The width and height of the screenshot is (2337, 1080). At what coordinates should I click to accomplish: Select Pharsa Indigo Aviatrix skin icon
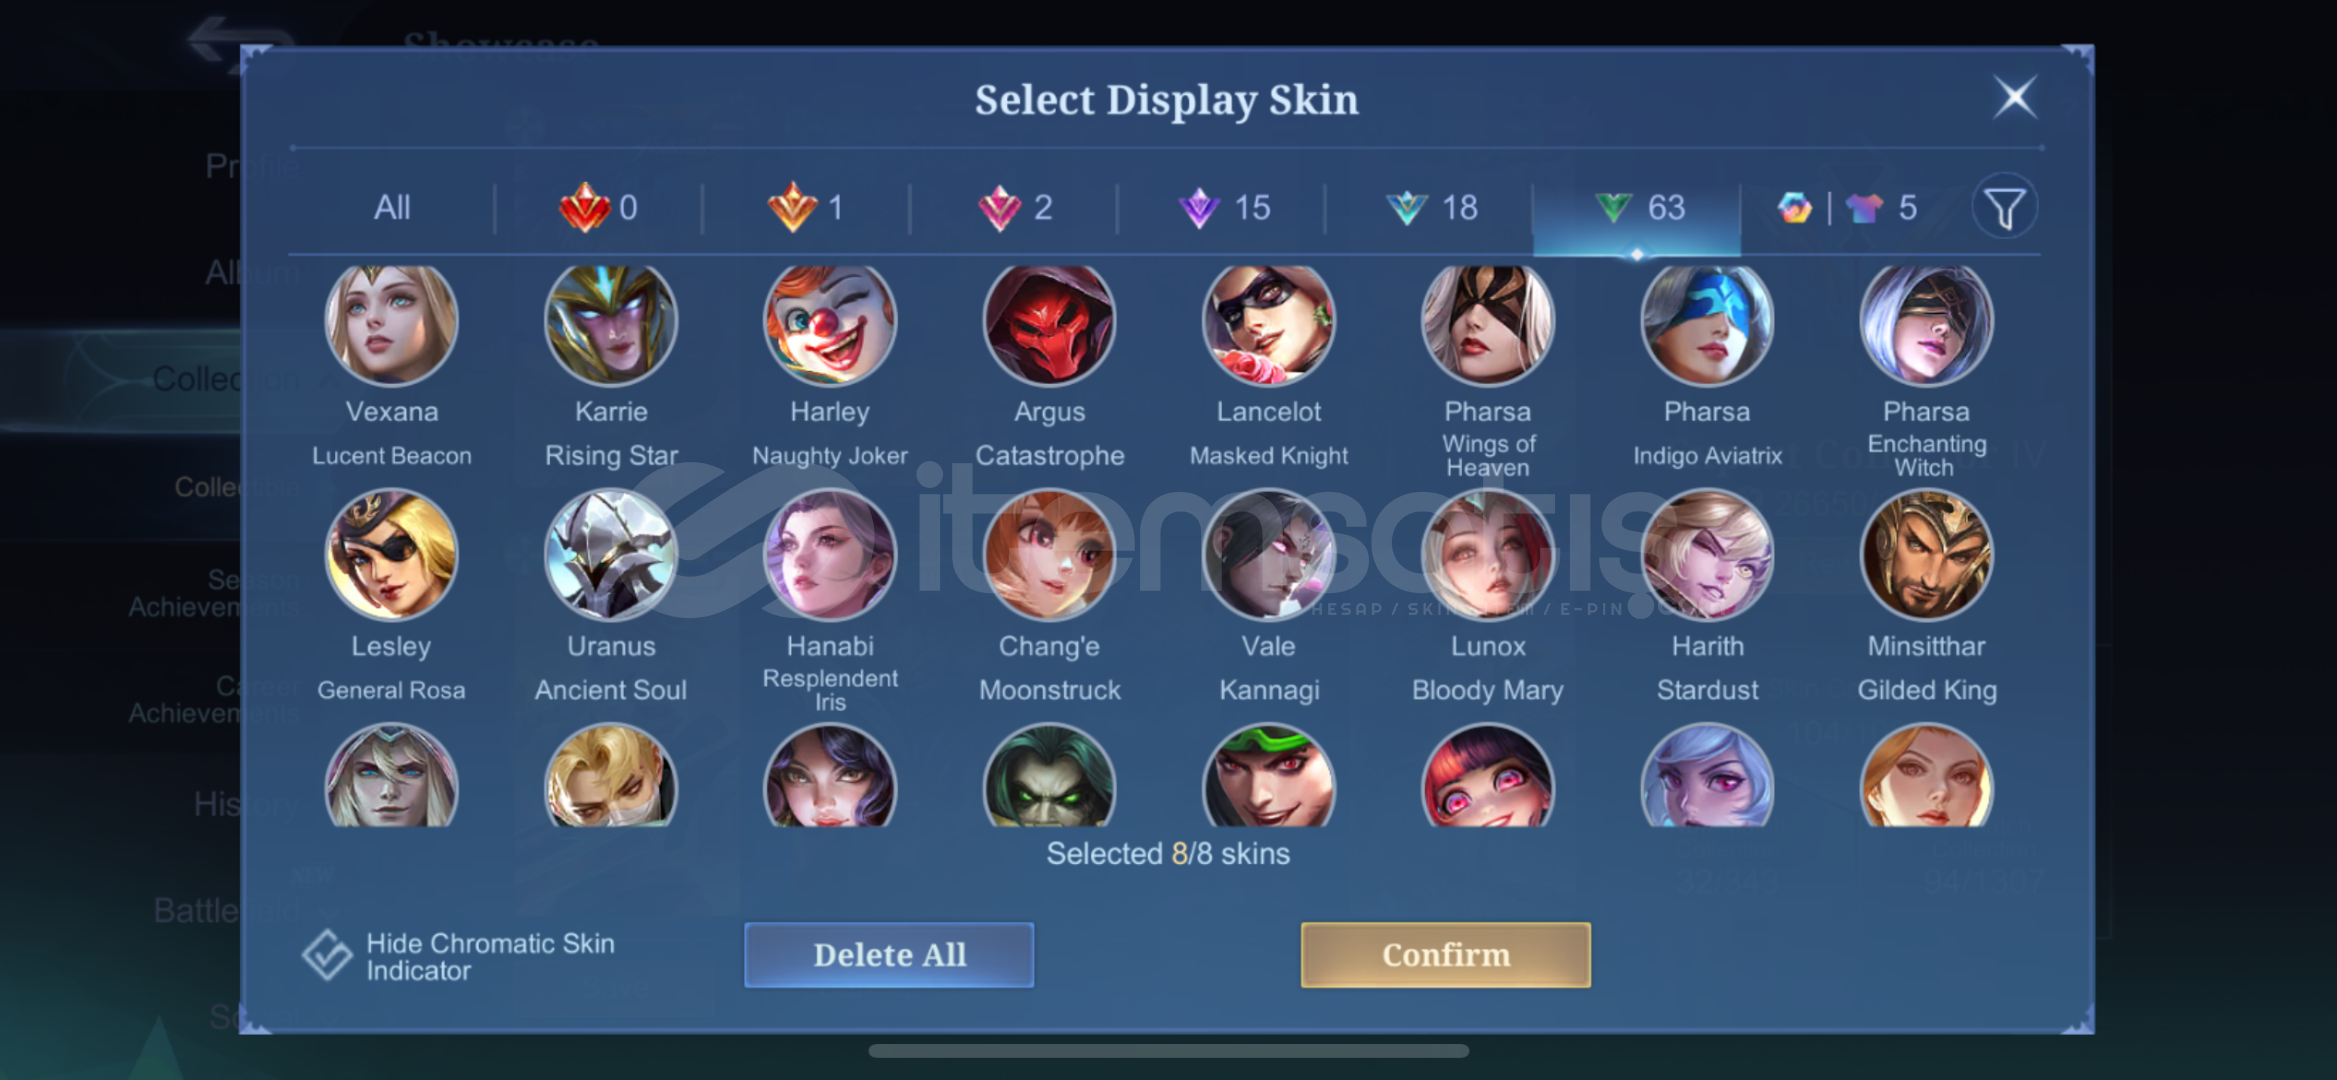pos(1707,322)
